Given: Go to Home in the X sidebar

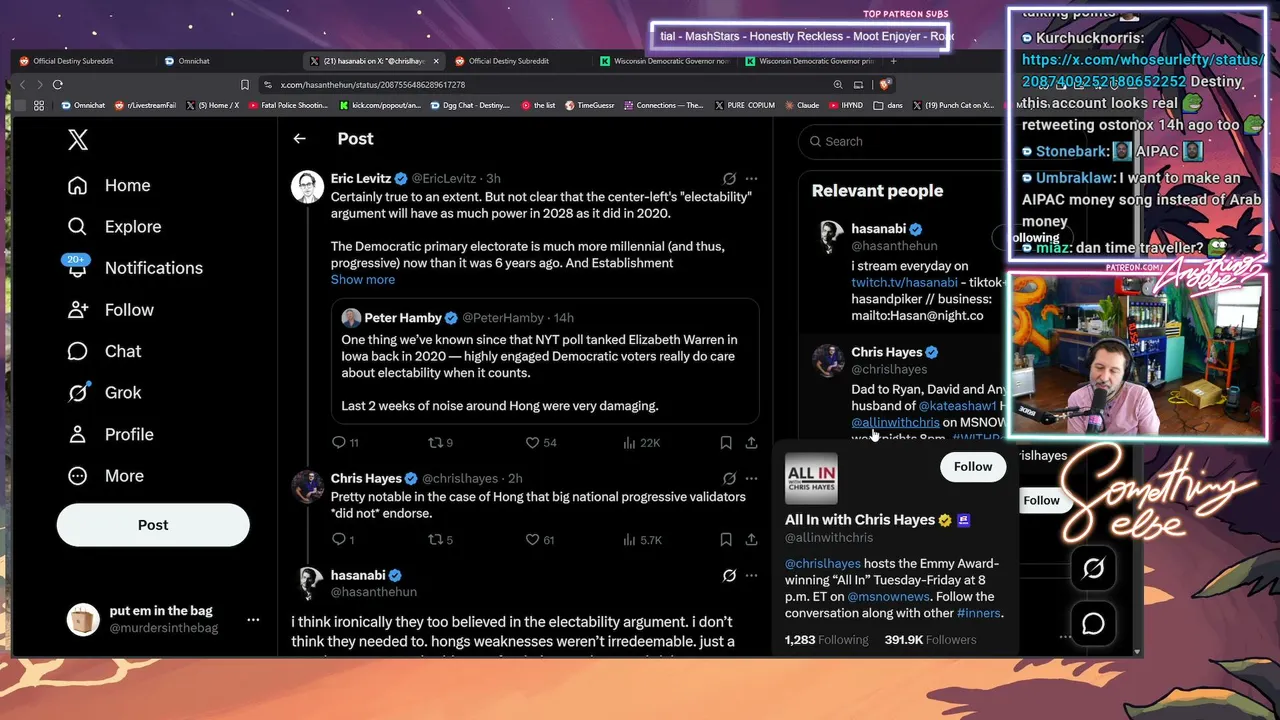Looking at the screenshot, I should tap(109, 185).
